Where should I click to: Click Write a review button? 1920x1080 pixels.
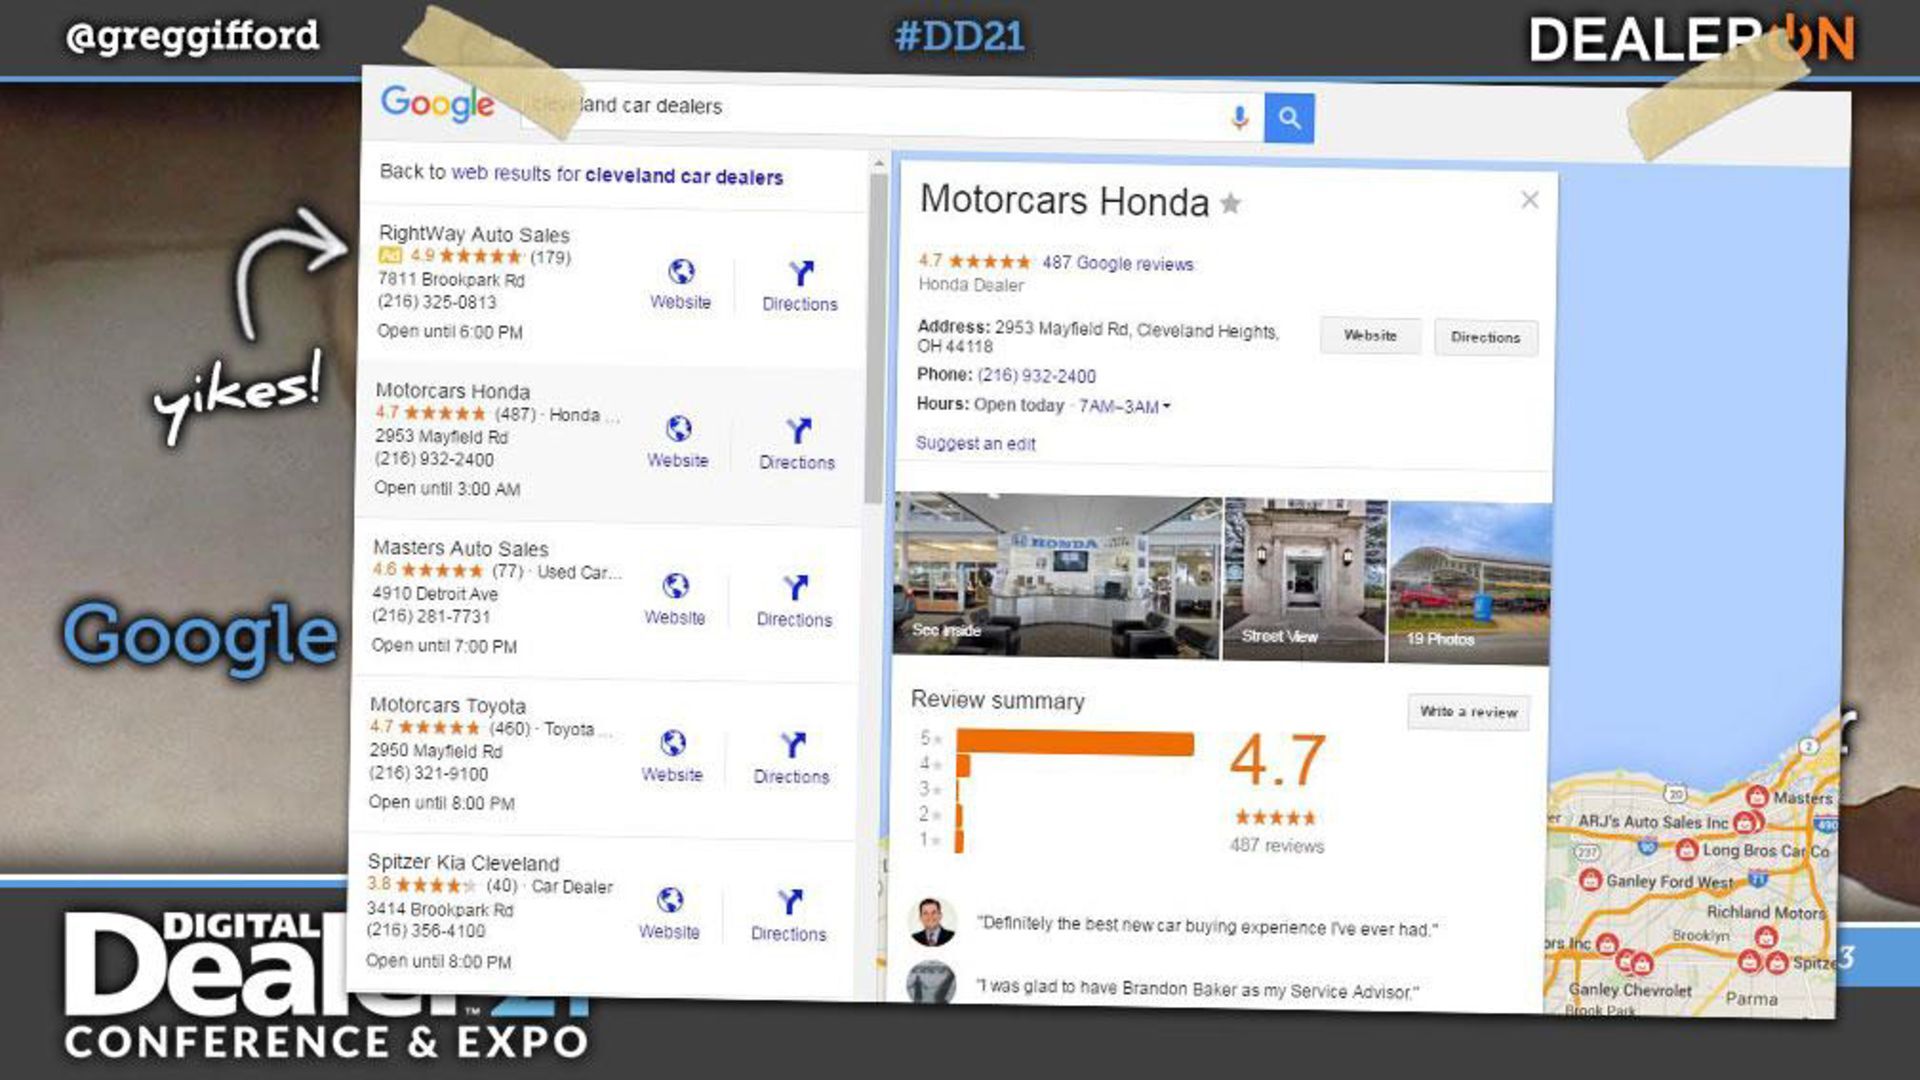point(1468,712)
